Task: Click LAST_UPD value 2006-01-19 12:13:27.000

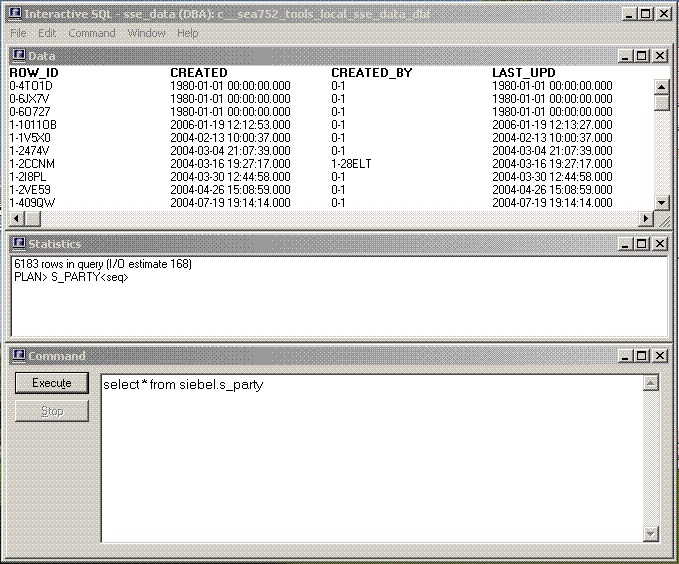Action: [552, 125]
